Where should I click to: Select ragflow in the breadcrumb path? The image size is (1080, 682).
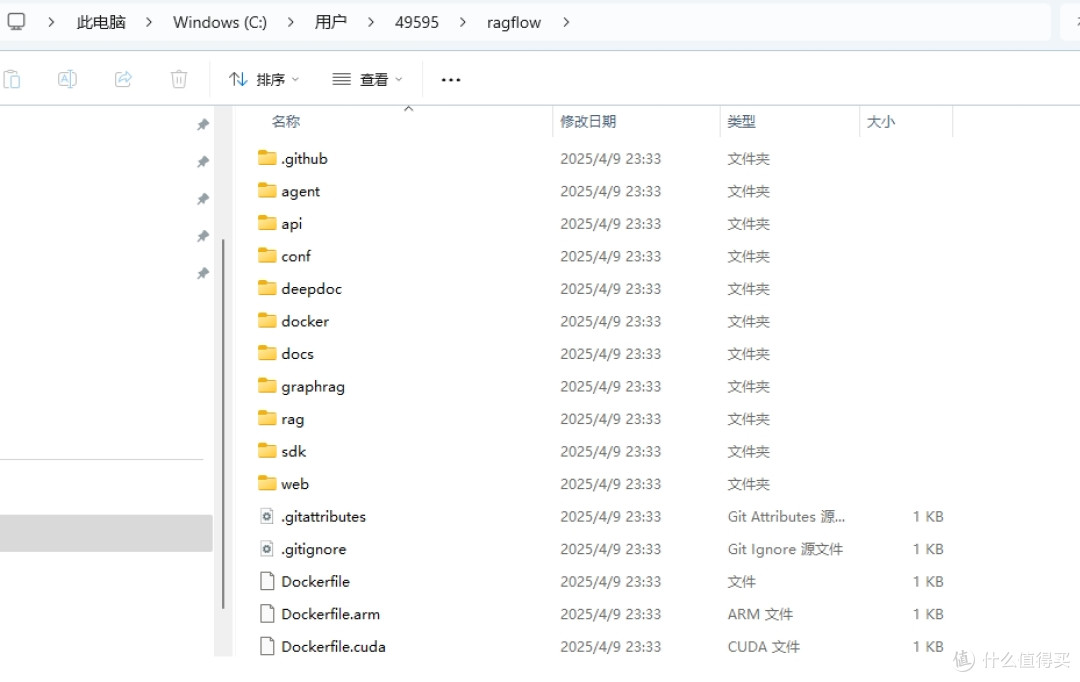[x=514, y=23]
